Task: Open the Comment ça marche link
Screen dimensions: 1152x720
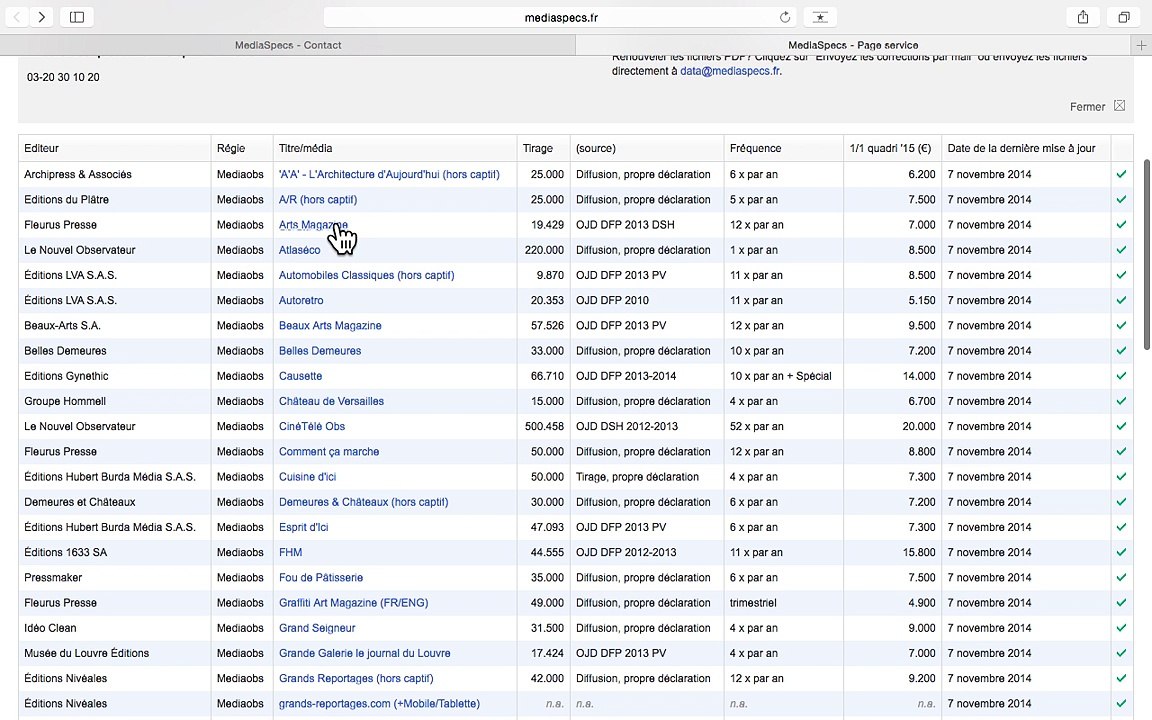Action: (x=329, y=452)
